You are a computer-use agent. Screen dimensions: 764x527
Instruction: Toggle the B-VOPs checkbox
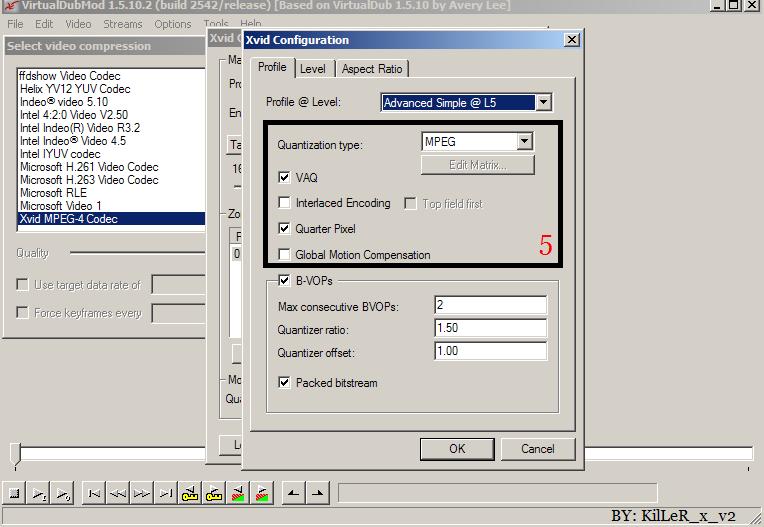tap(284, 281)
